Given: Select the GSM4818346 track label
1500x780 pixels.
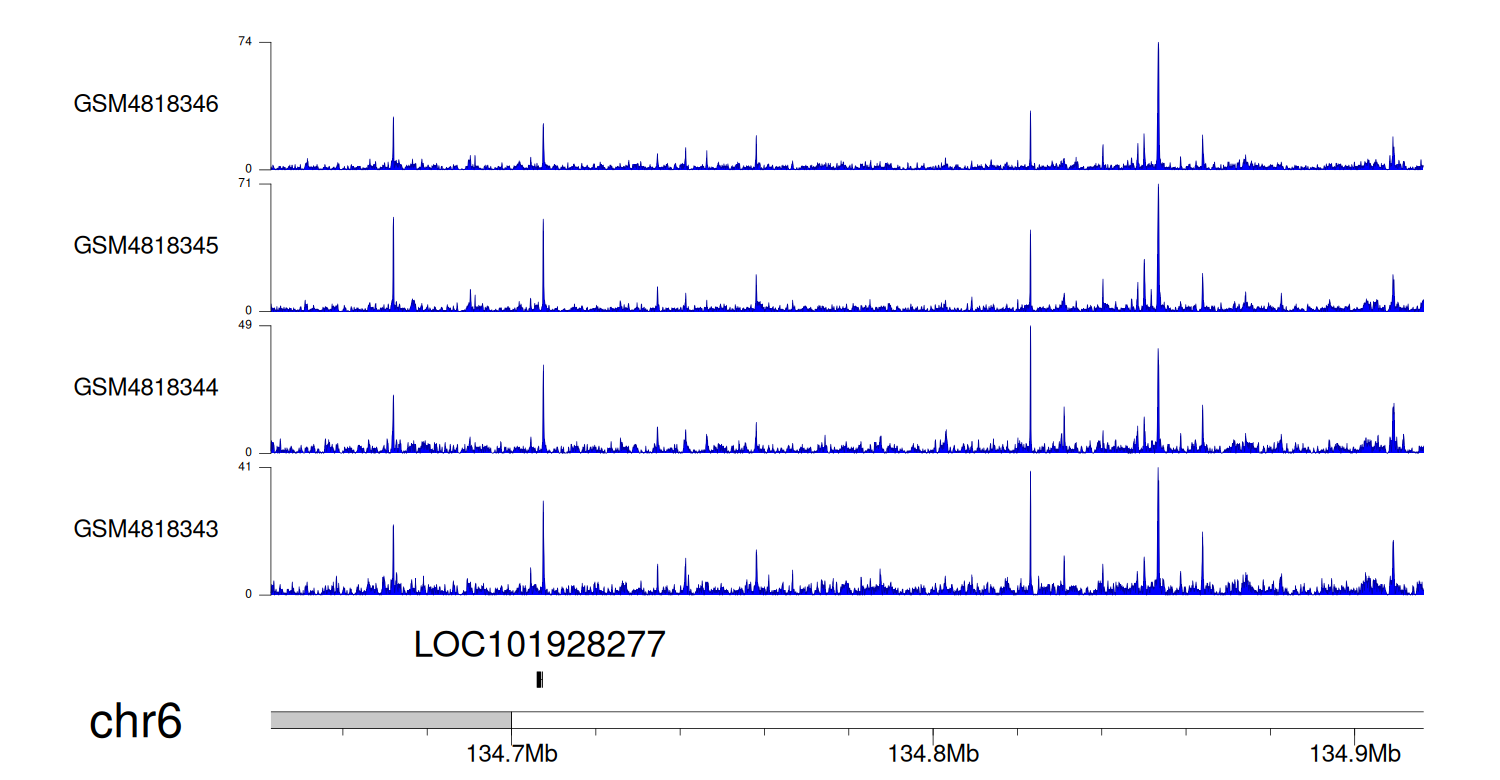Looking at the screenshot, I should (x=146, y=104).
